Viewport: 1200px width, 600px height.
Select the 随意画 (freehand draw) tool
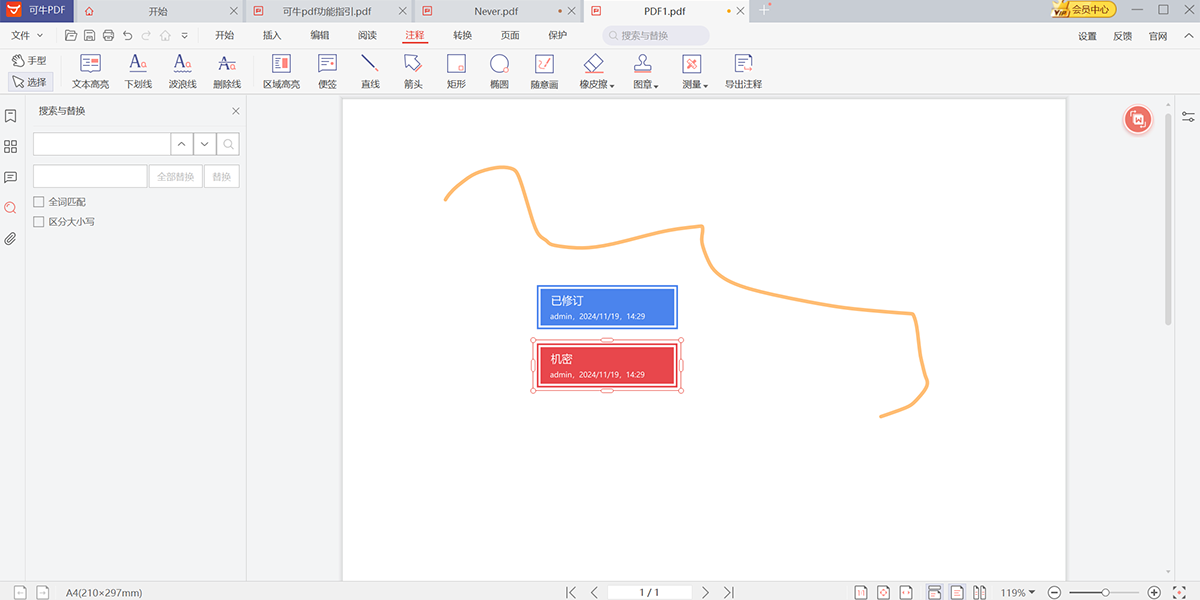(543, 71)
